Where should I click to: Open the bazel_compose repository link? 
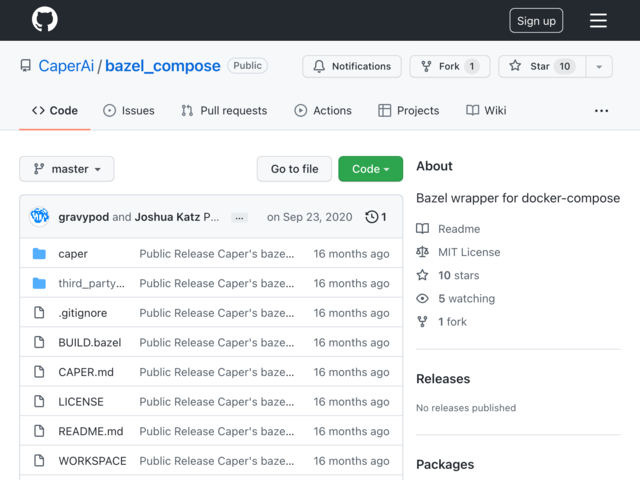pyautogui.click(x=162, y=66)
